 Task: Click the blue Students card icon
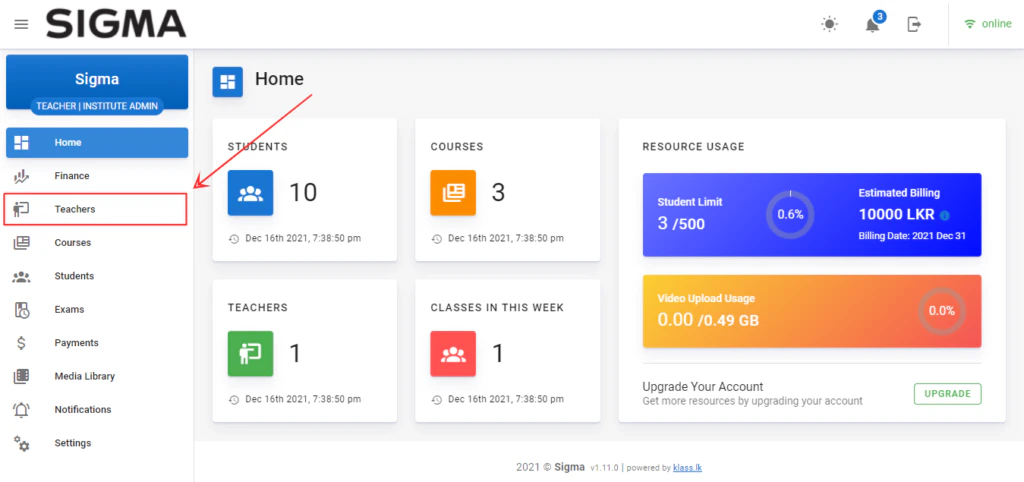[250, 193]
